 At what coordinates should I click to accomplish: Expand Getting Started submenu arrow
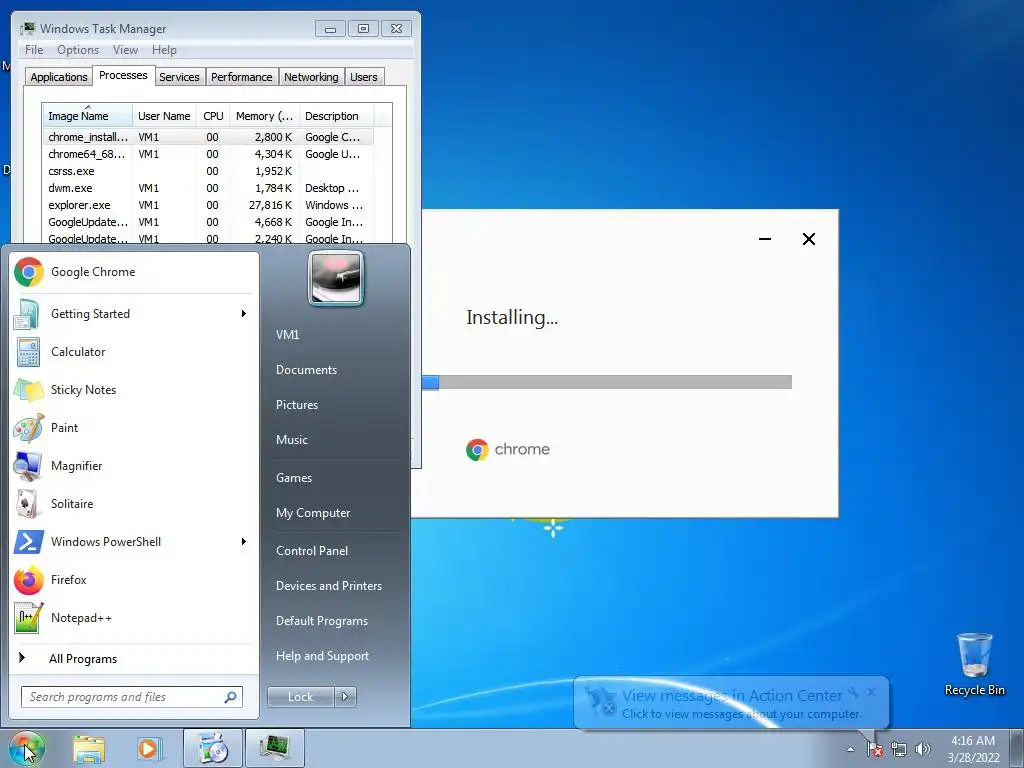pos(244,314)
